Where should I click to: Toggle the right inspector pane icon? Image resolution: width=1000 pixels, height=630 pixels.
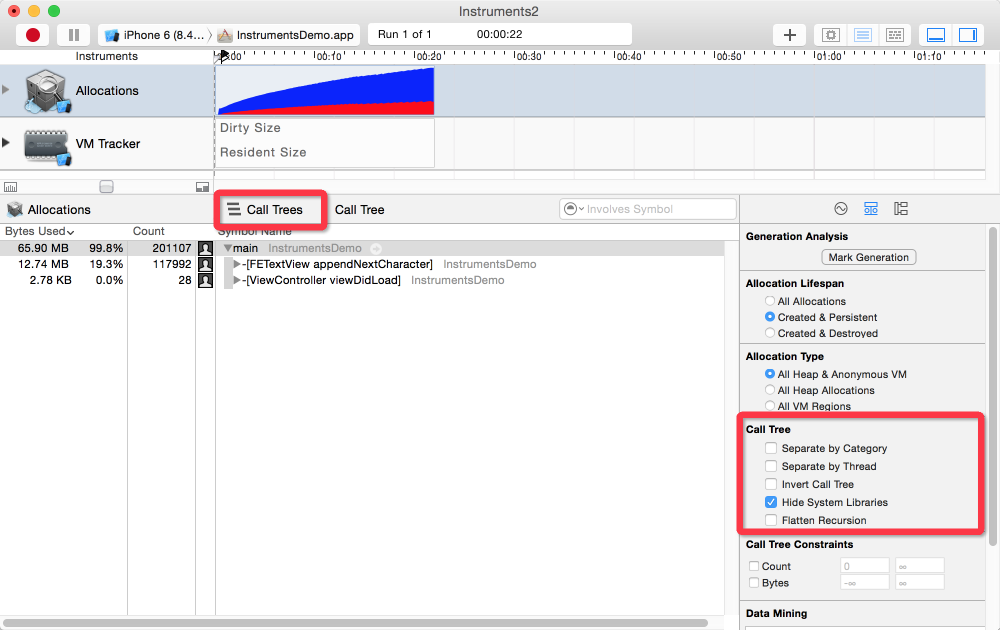967,35
